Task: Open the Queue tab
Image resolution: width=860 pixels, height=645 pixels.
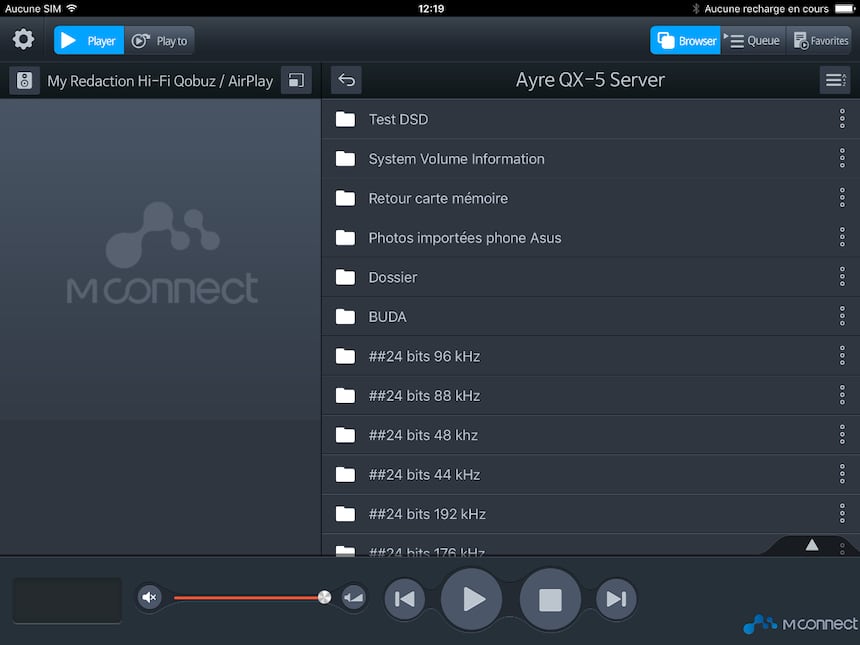Action: coord(753,41)
